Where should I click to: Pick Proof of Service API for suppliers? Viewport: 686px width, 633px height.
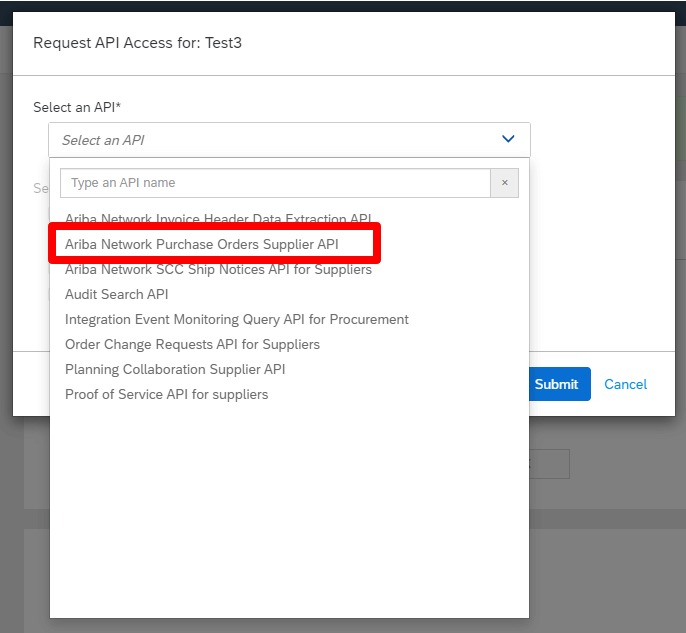tap(167, 394)
